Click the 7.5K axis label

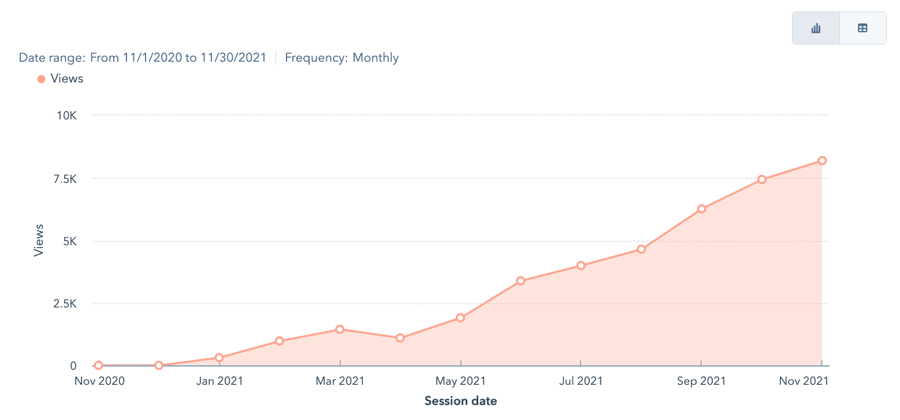click(64, 179)
